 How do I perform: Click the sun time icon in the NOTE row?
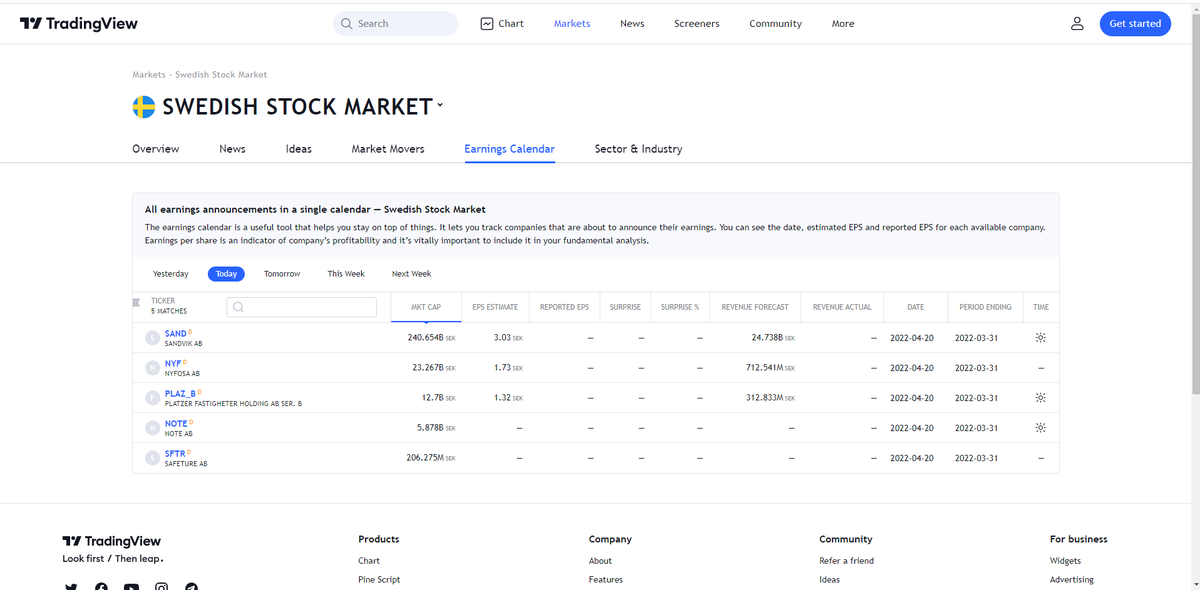pyautogui.click(x=1041, y=428)
